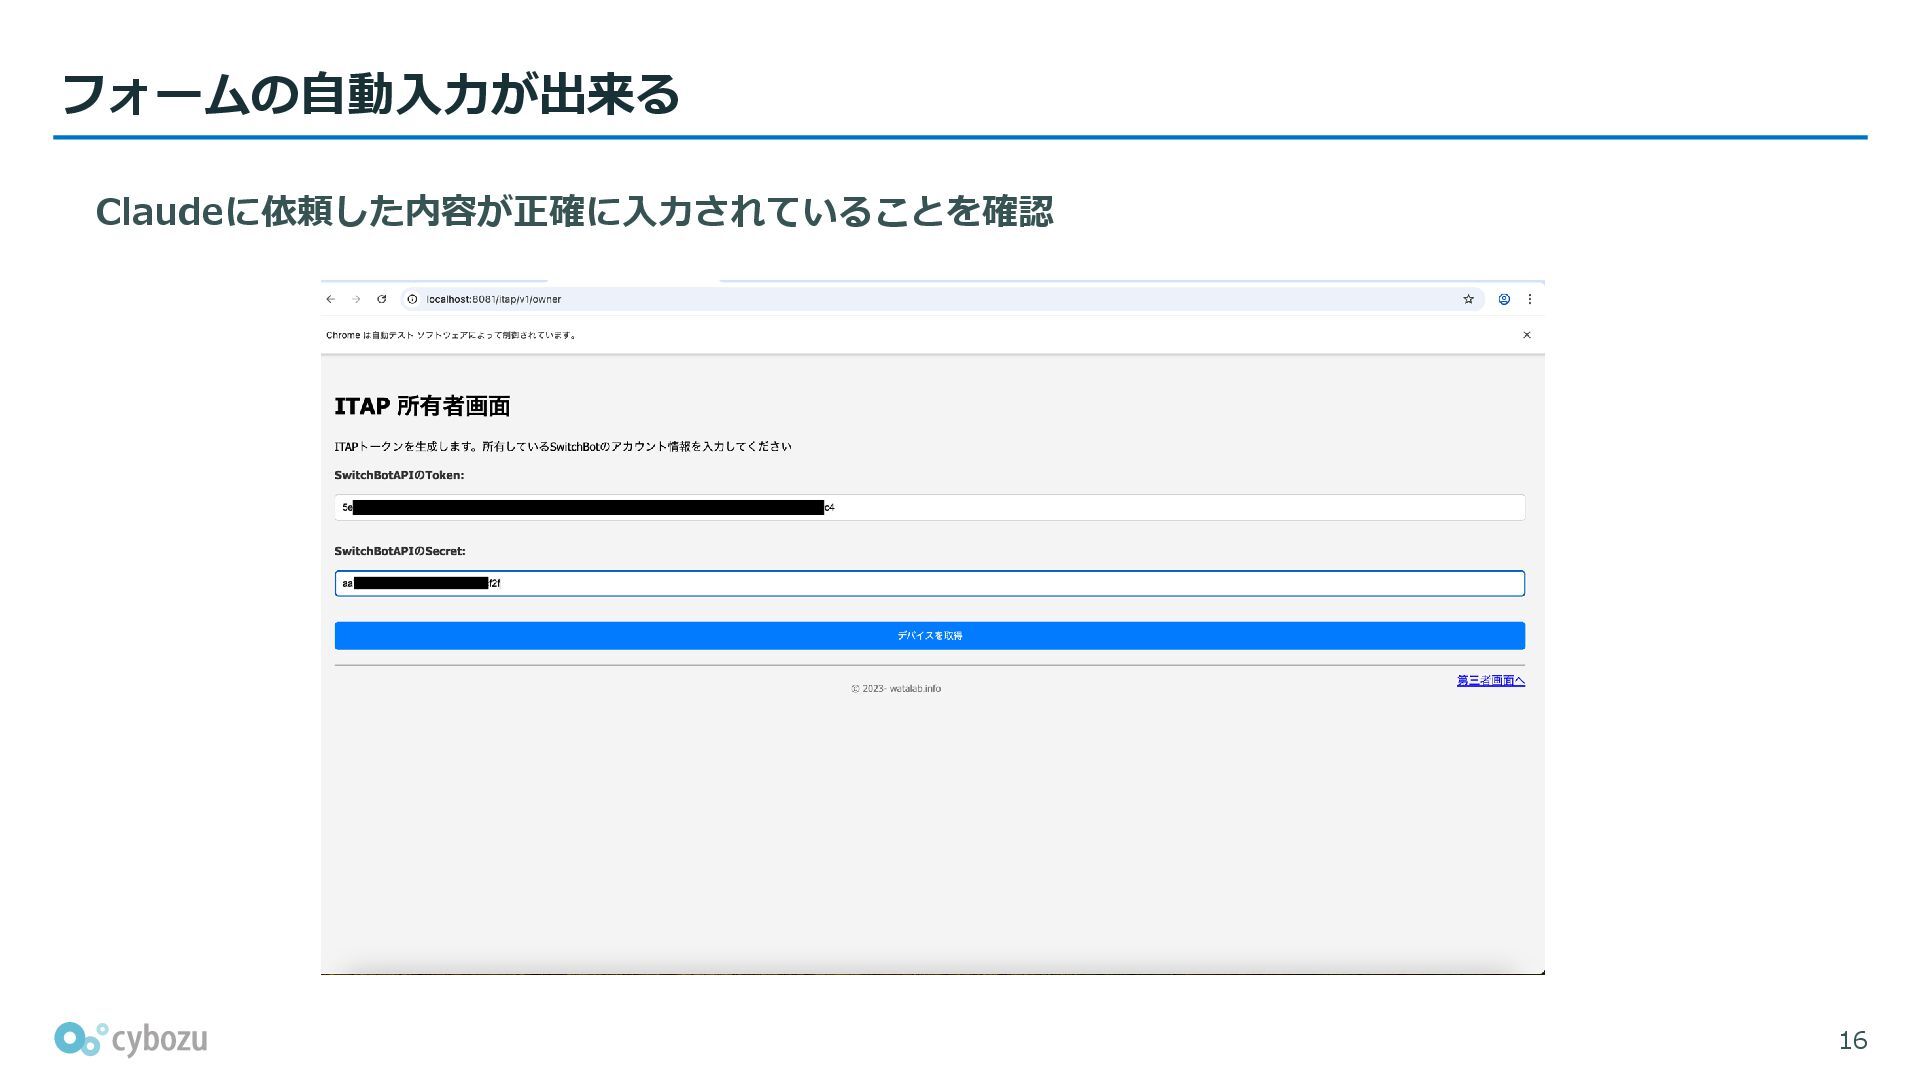Open Chrome three-dot menu
1920x1080 pixels.
point(1529,299)
